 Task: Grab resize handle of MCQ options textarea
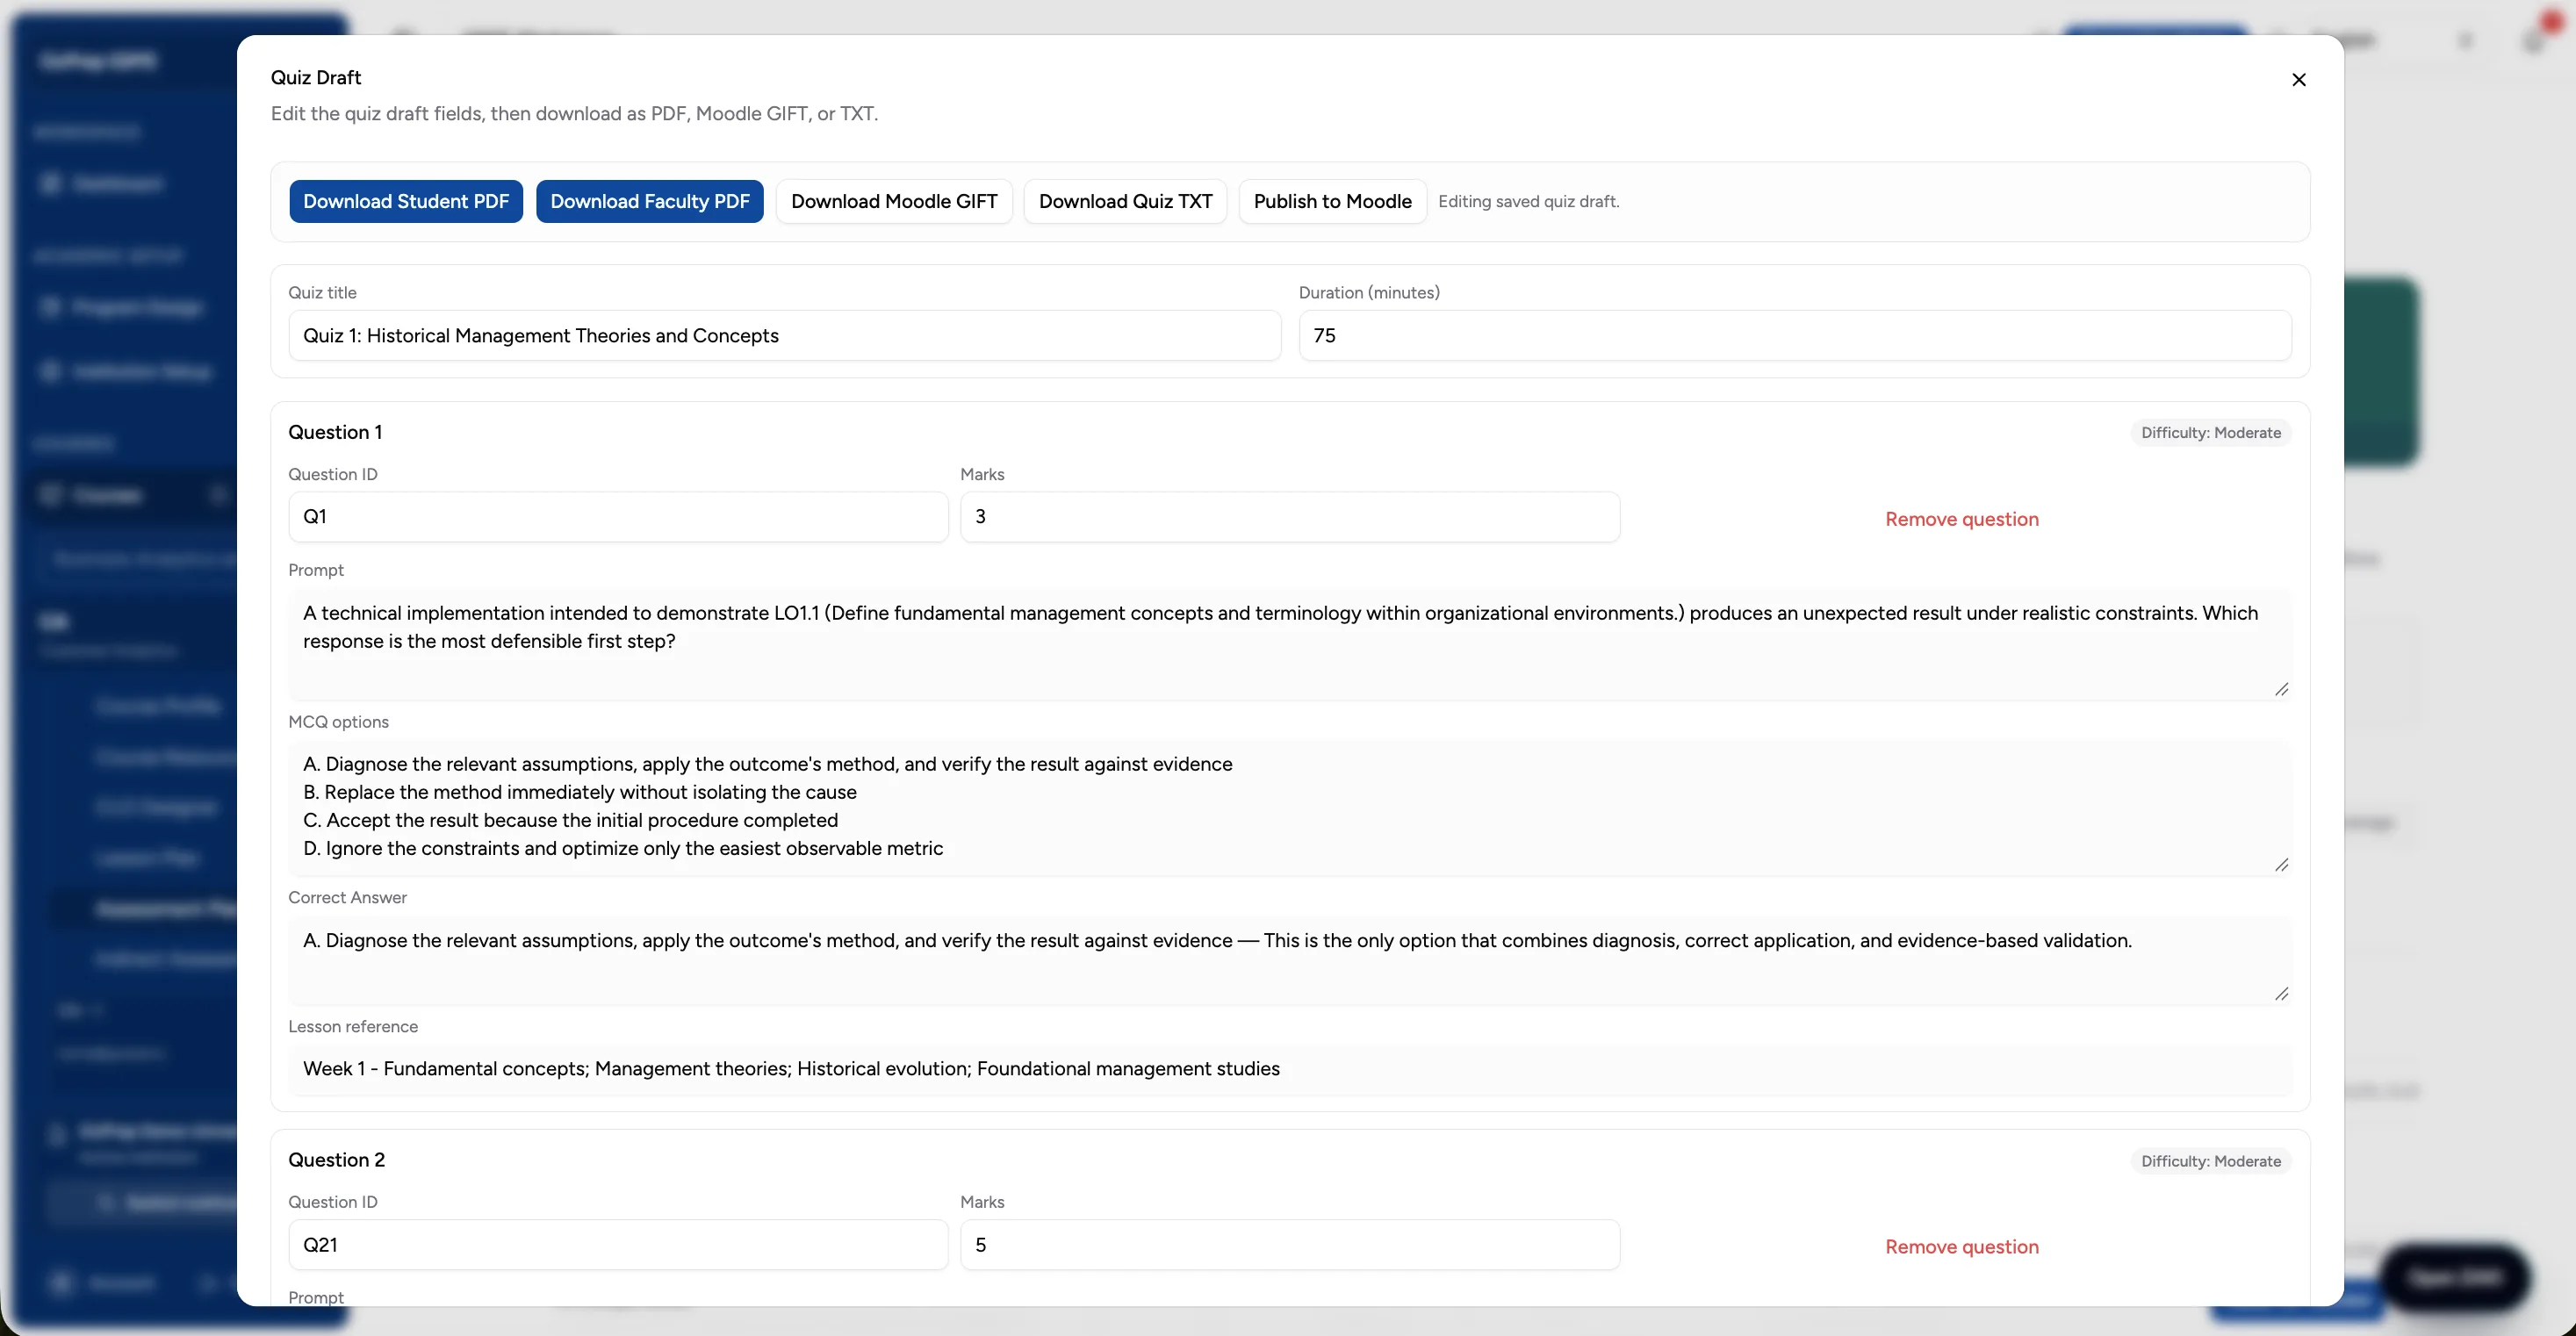2281,865
